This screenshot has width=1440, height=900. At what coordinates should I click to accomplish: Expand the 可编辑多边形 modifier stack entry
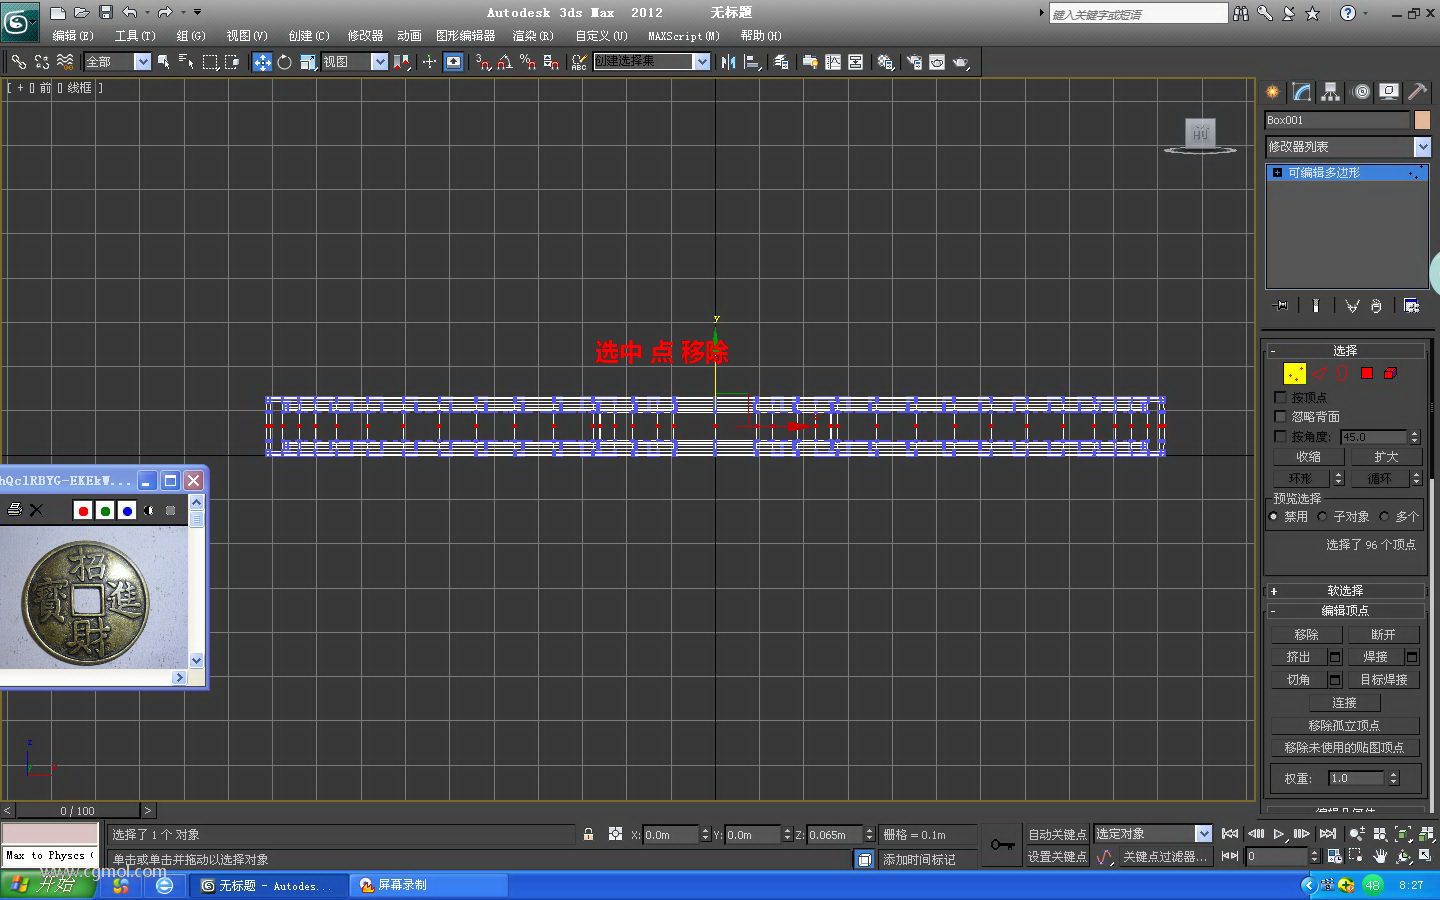click(x=1277, y=173)
